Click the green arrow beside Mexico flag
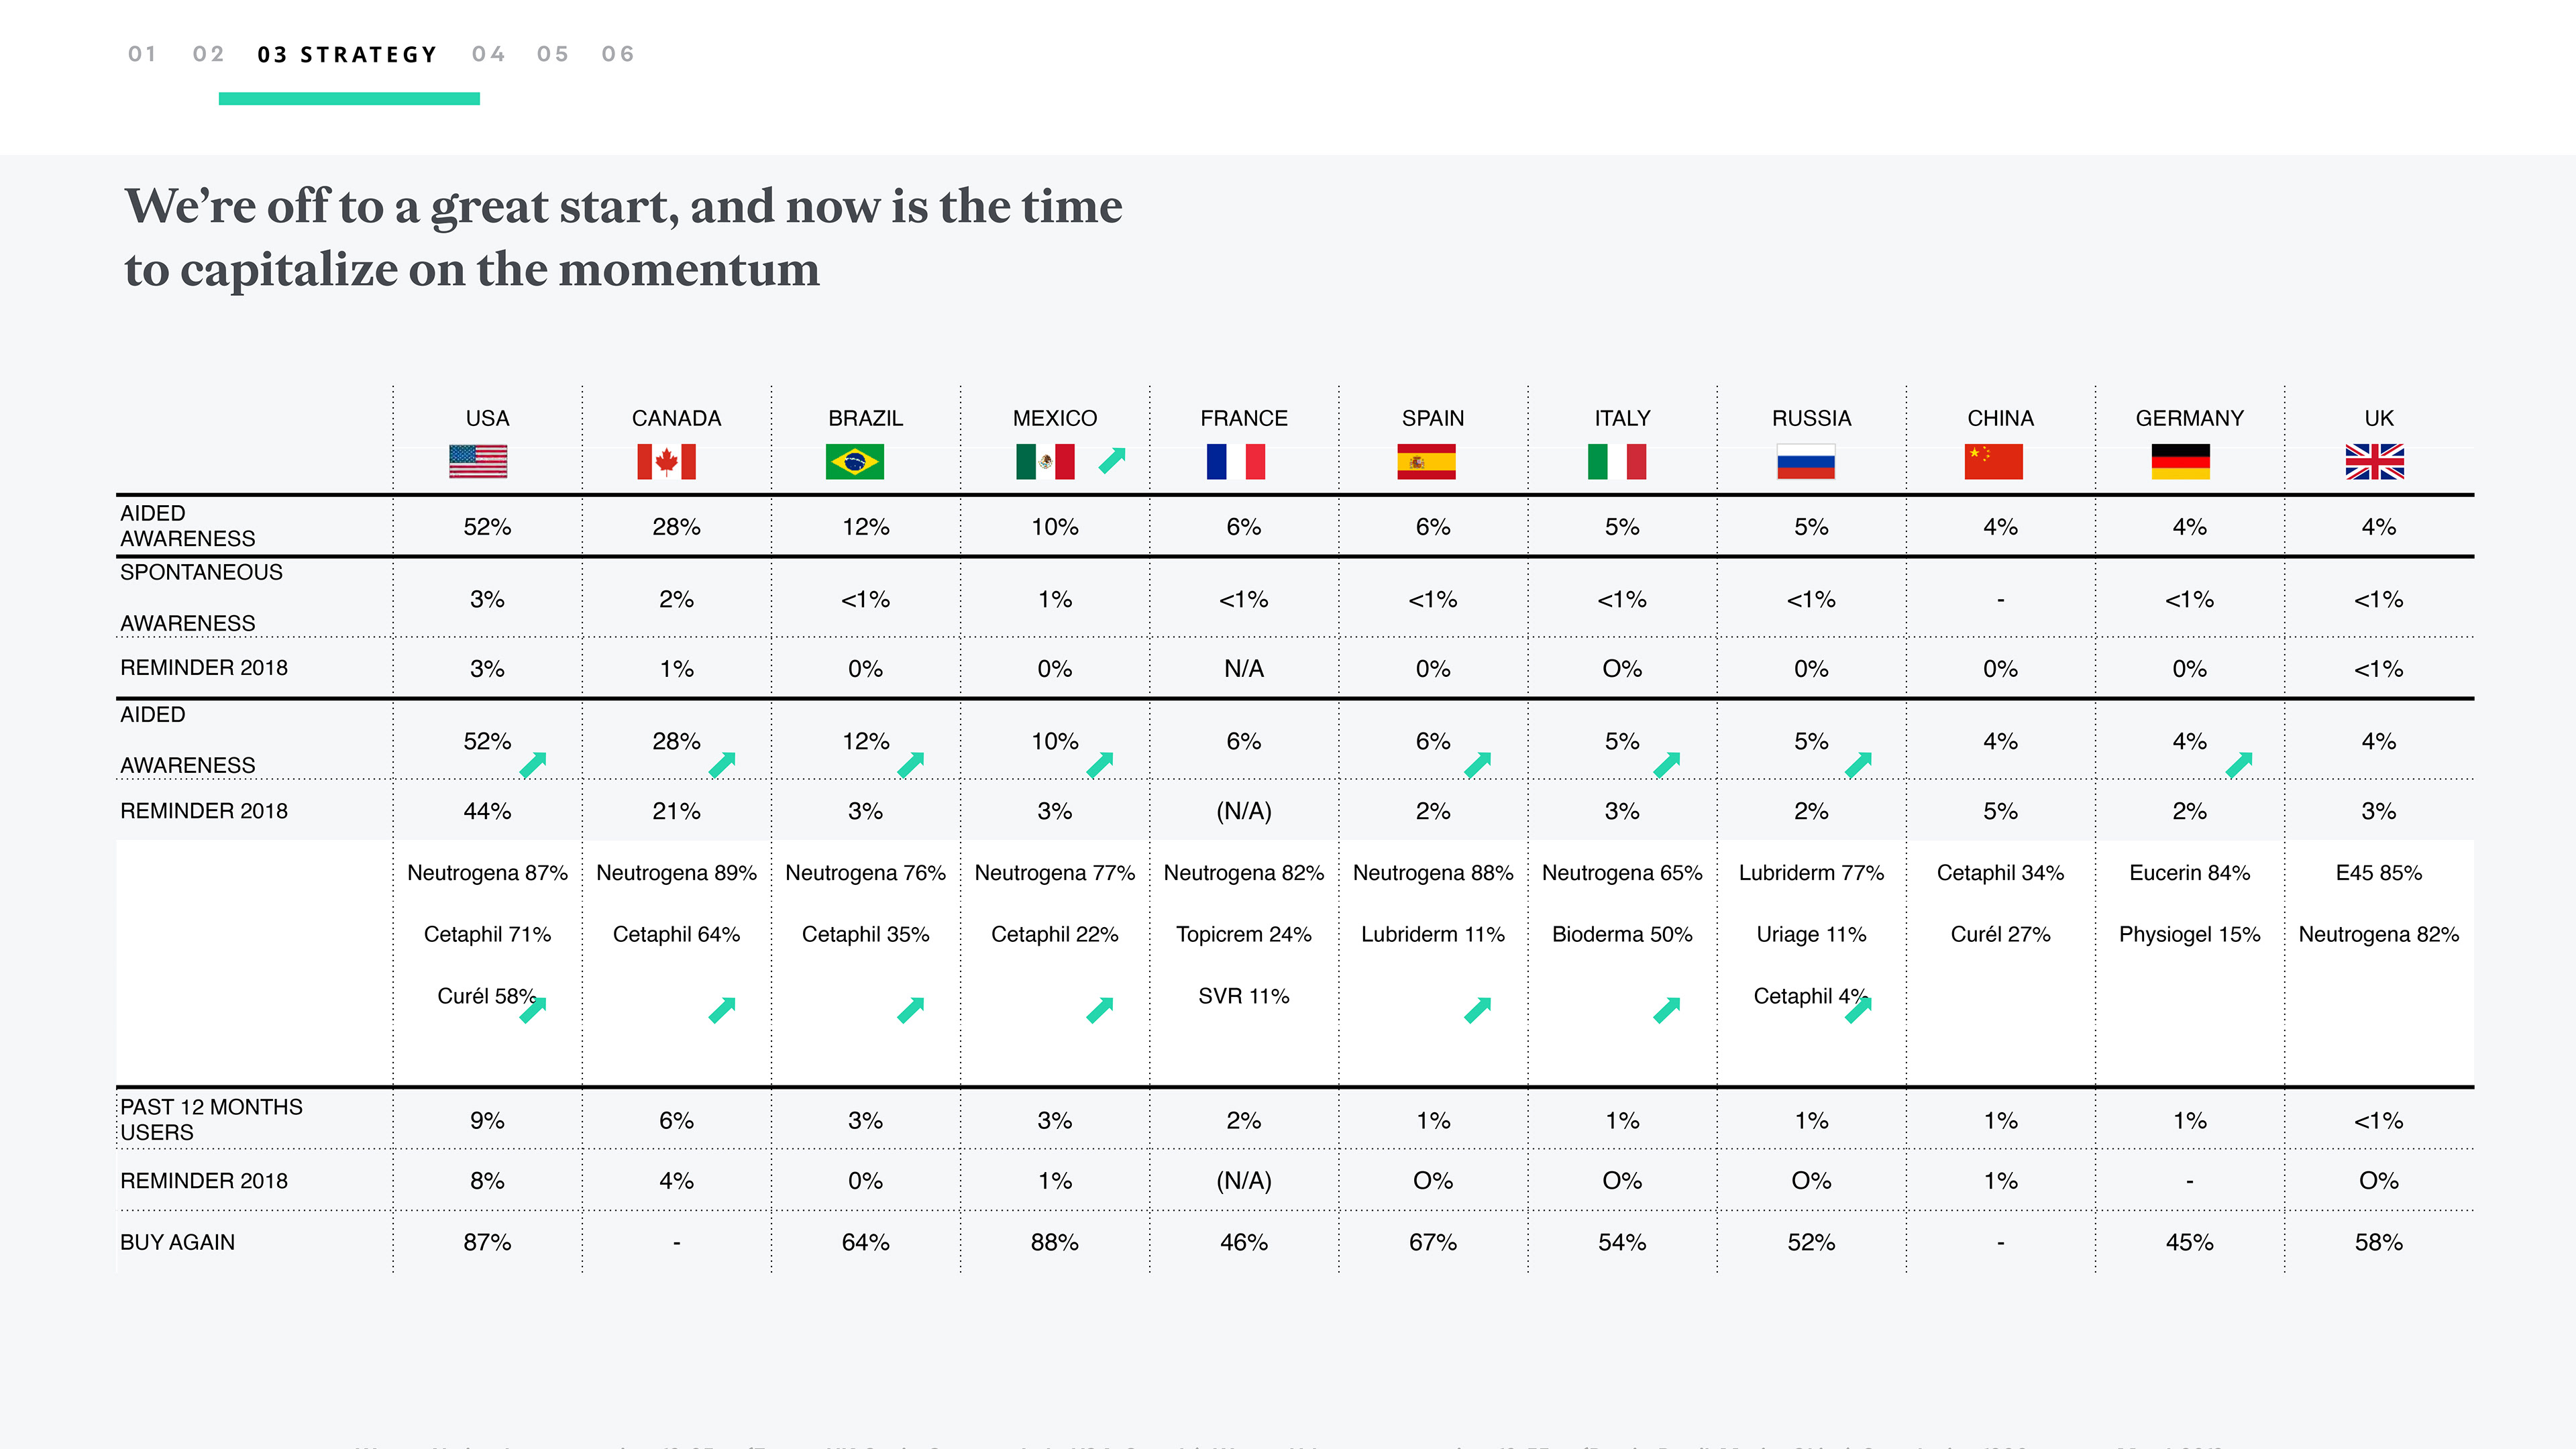The image size is (2576, 1449). [1112, 460]
